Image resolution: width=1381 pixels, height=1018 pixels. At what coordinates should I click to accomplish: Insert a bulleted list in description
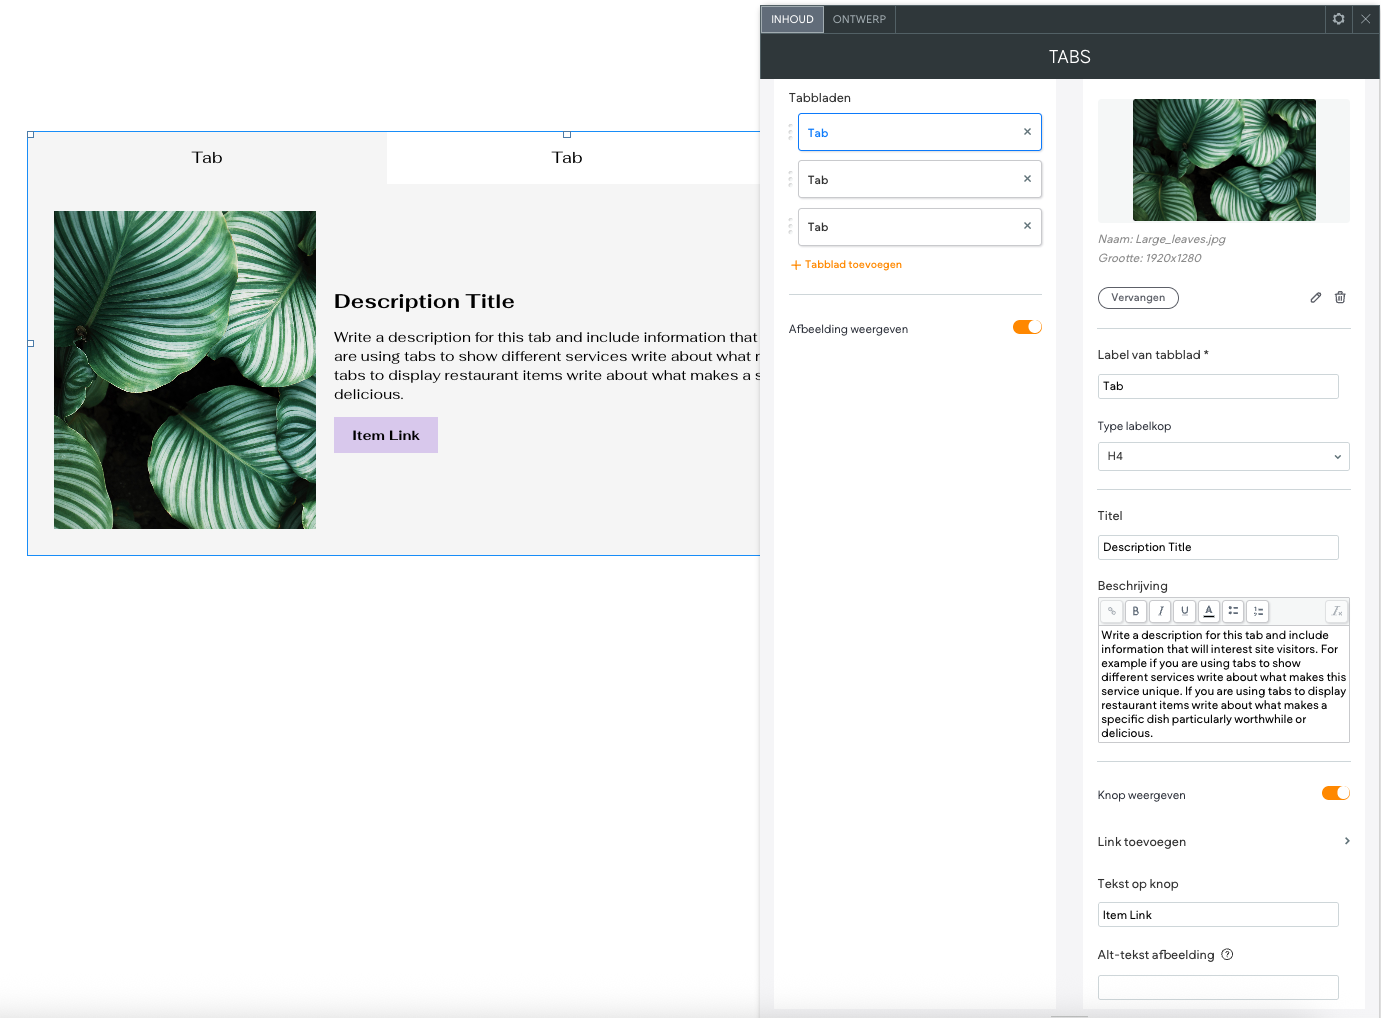point(1233,611)
